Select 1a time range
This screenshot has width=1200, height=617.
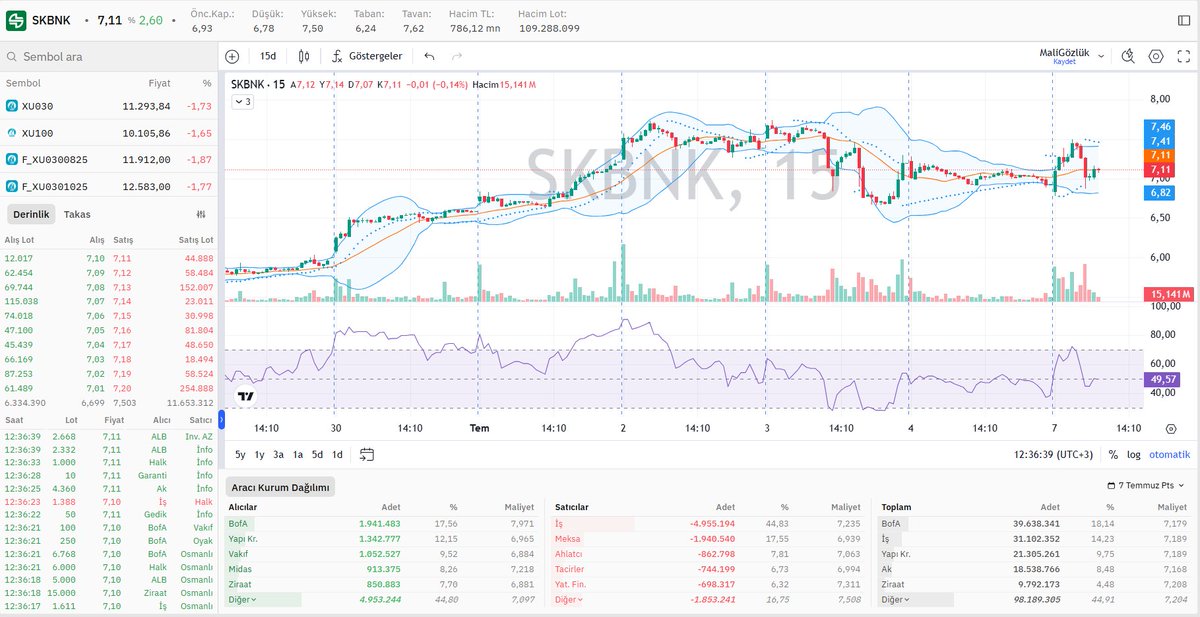click(x=298, y=454)
